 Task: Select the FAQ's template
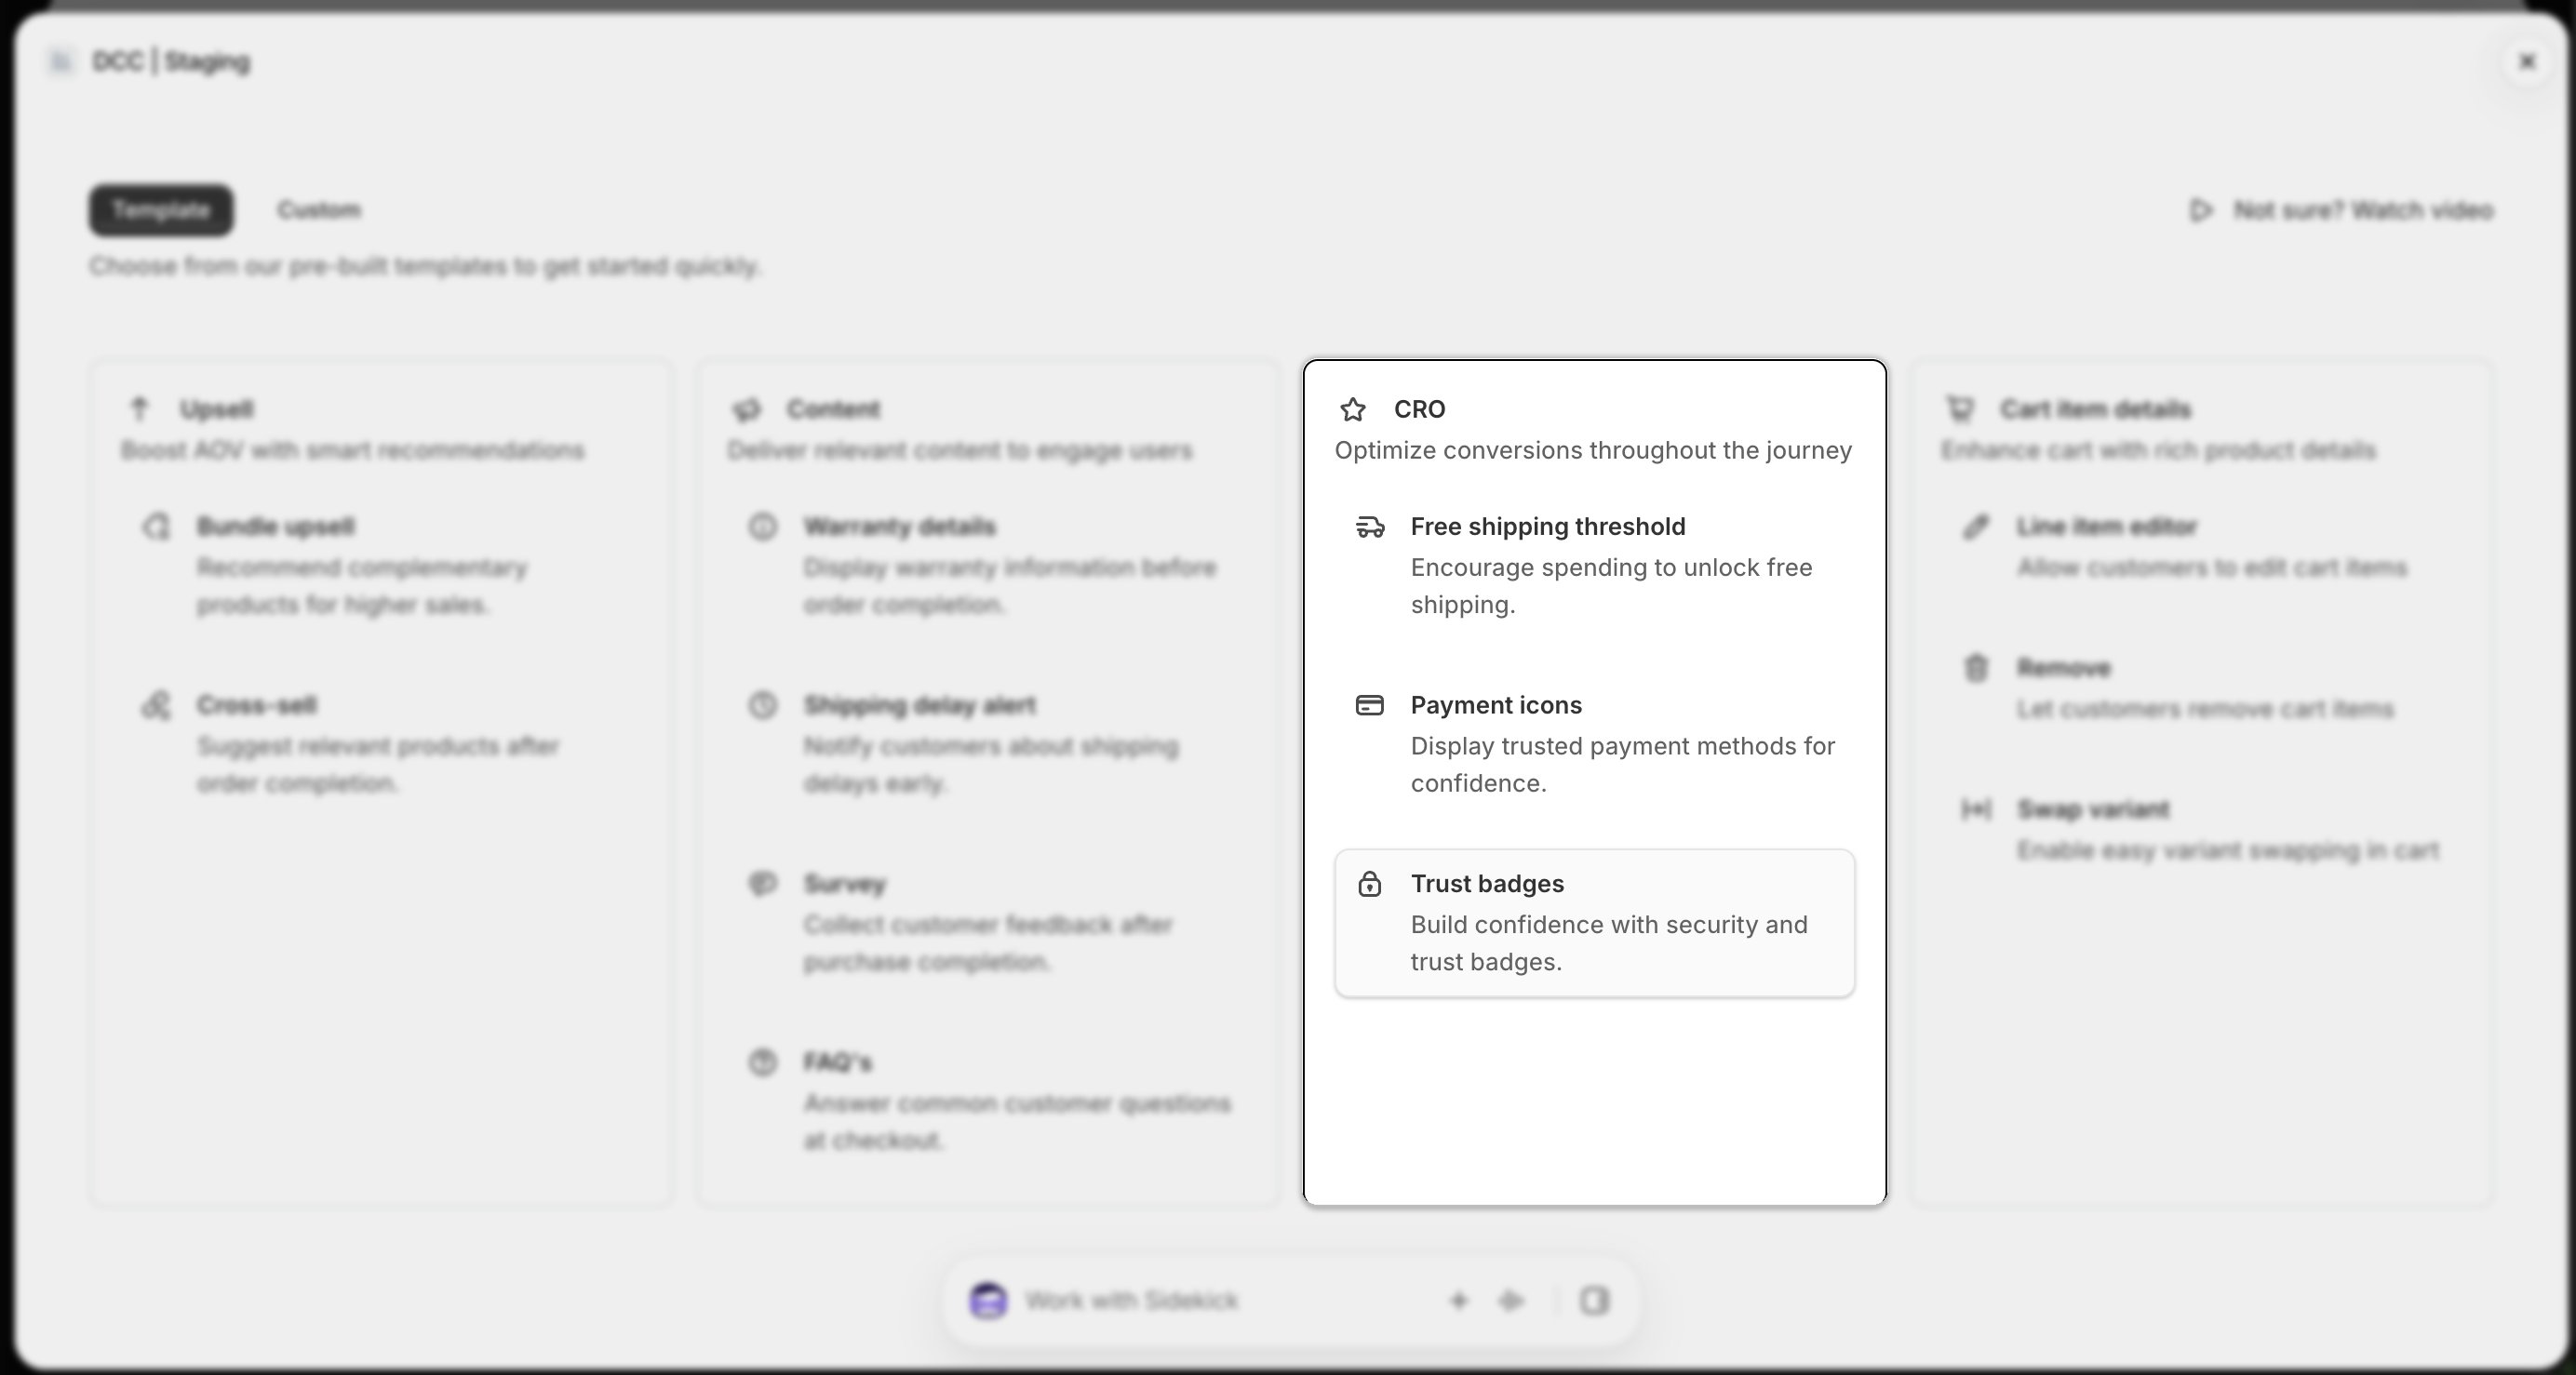(x=987, y=1101)
